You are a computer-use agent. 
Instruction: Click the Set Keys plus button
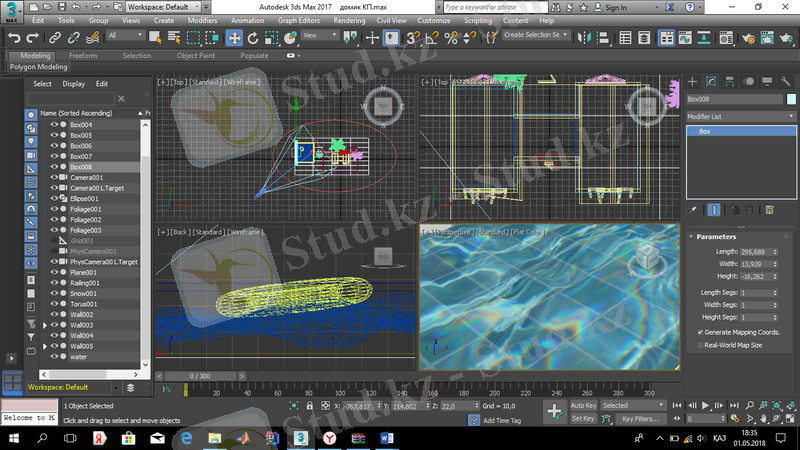coord(554,411)
